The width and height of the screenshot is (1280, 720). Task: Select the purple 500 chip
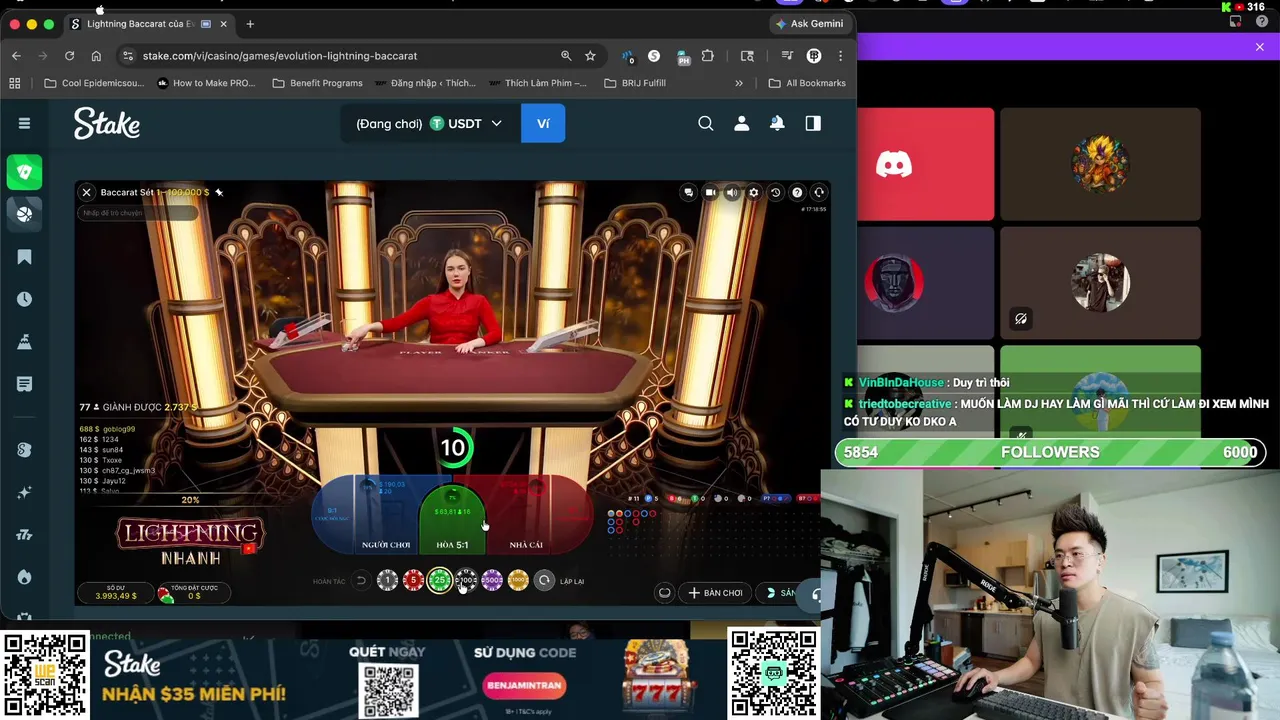(492, 580)
